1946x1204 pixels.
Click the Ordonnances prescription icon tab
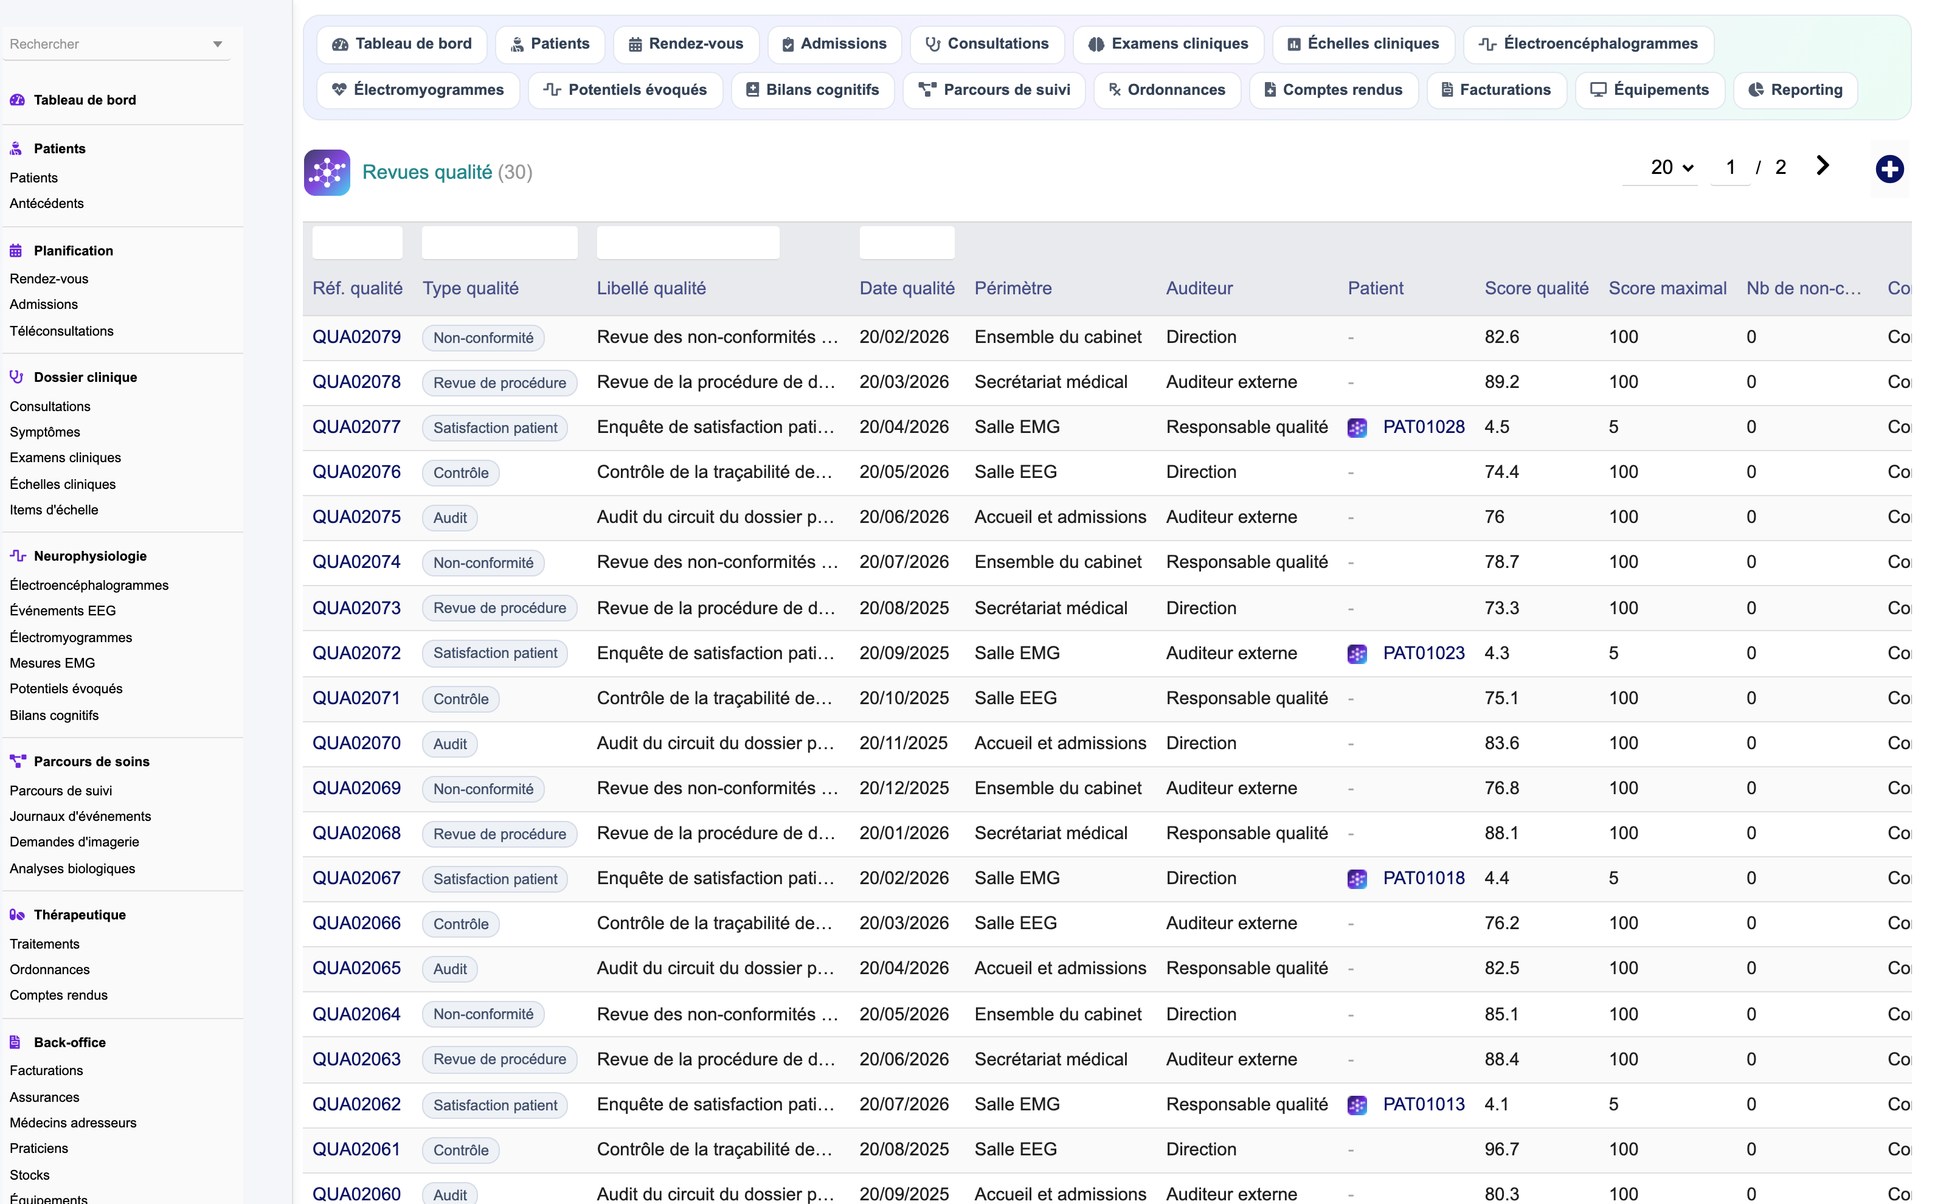point(1115,90)
